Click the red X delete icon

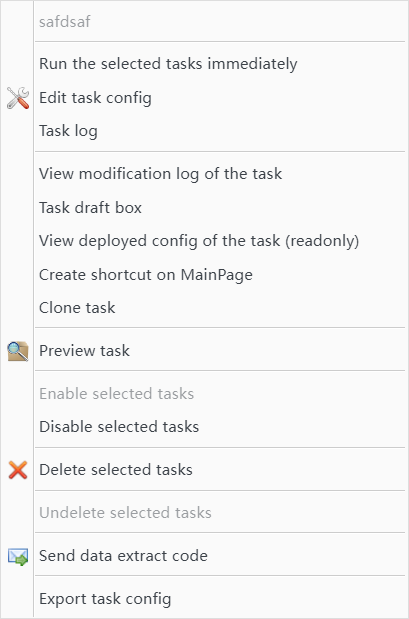point(18,470)
